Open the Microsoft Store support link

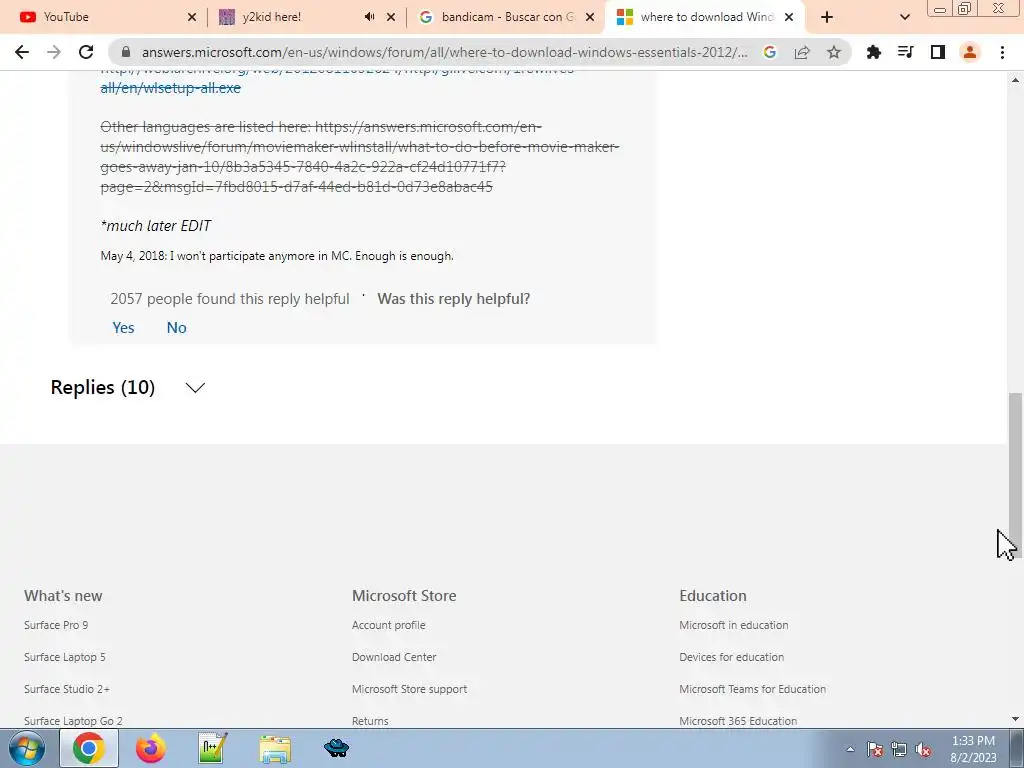pyautogui.click(x=409, y=689)
